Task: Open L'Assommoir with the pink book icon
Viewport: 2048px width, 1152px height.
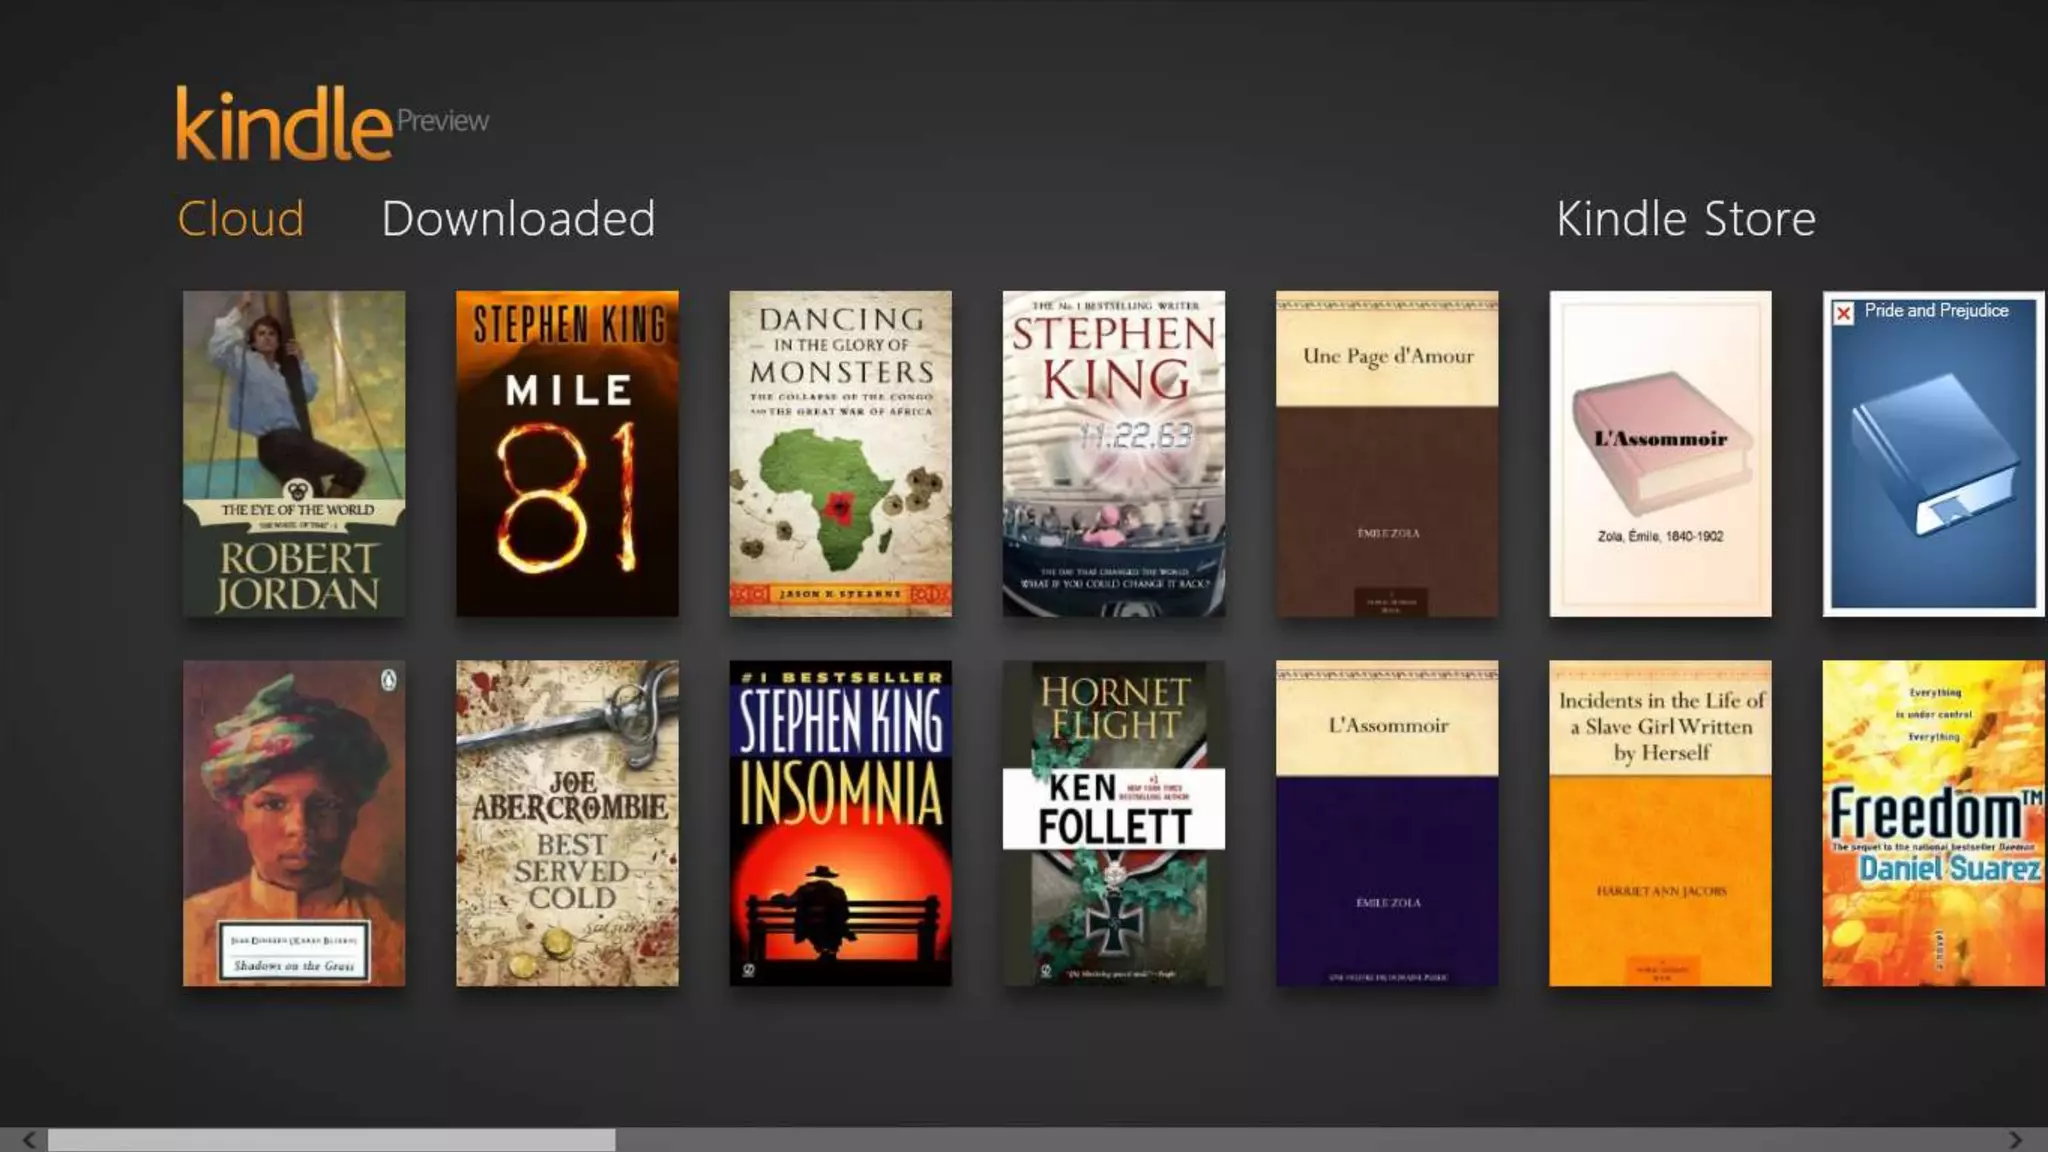Action: 1660,453
